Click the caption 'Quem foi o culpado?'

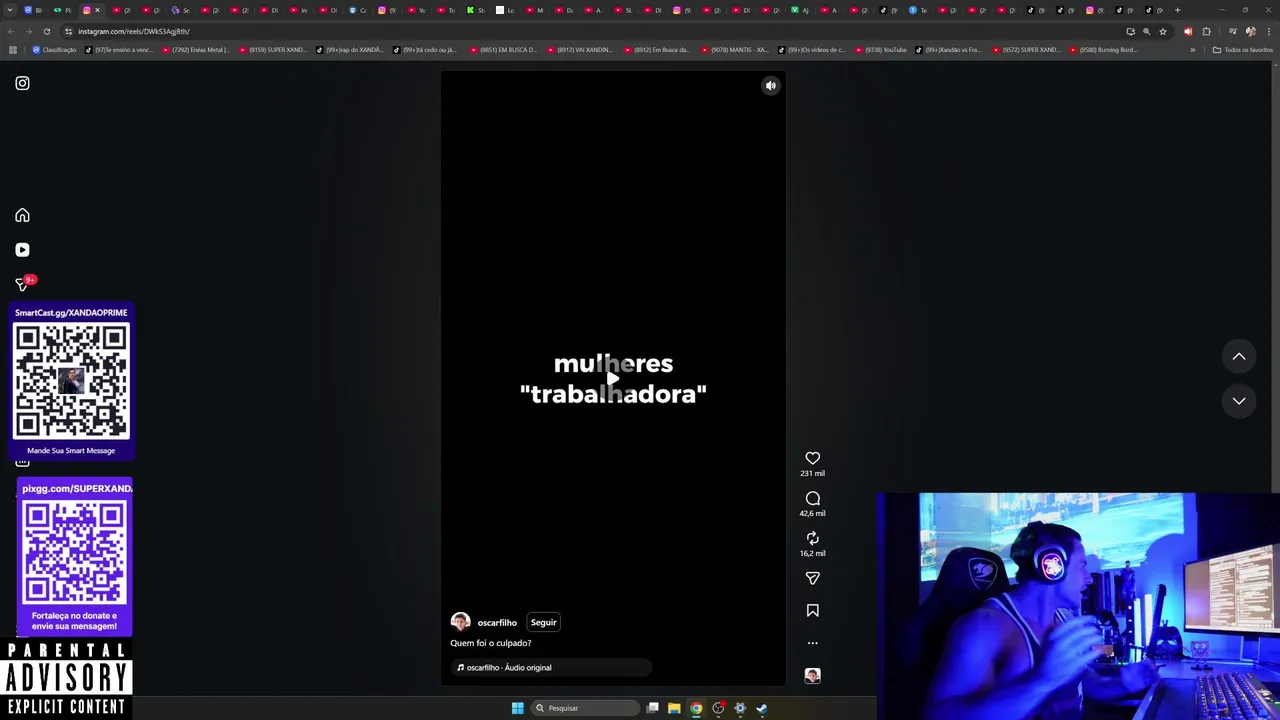coord(491,643)
